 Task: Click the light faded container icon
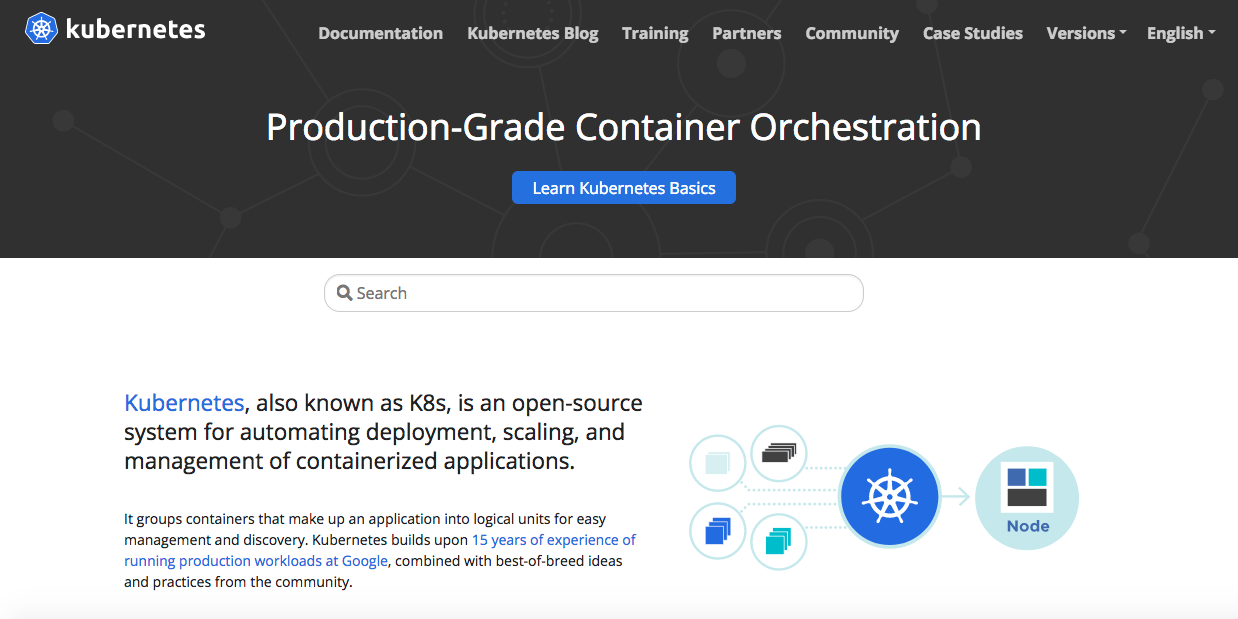tap(718, 463)
